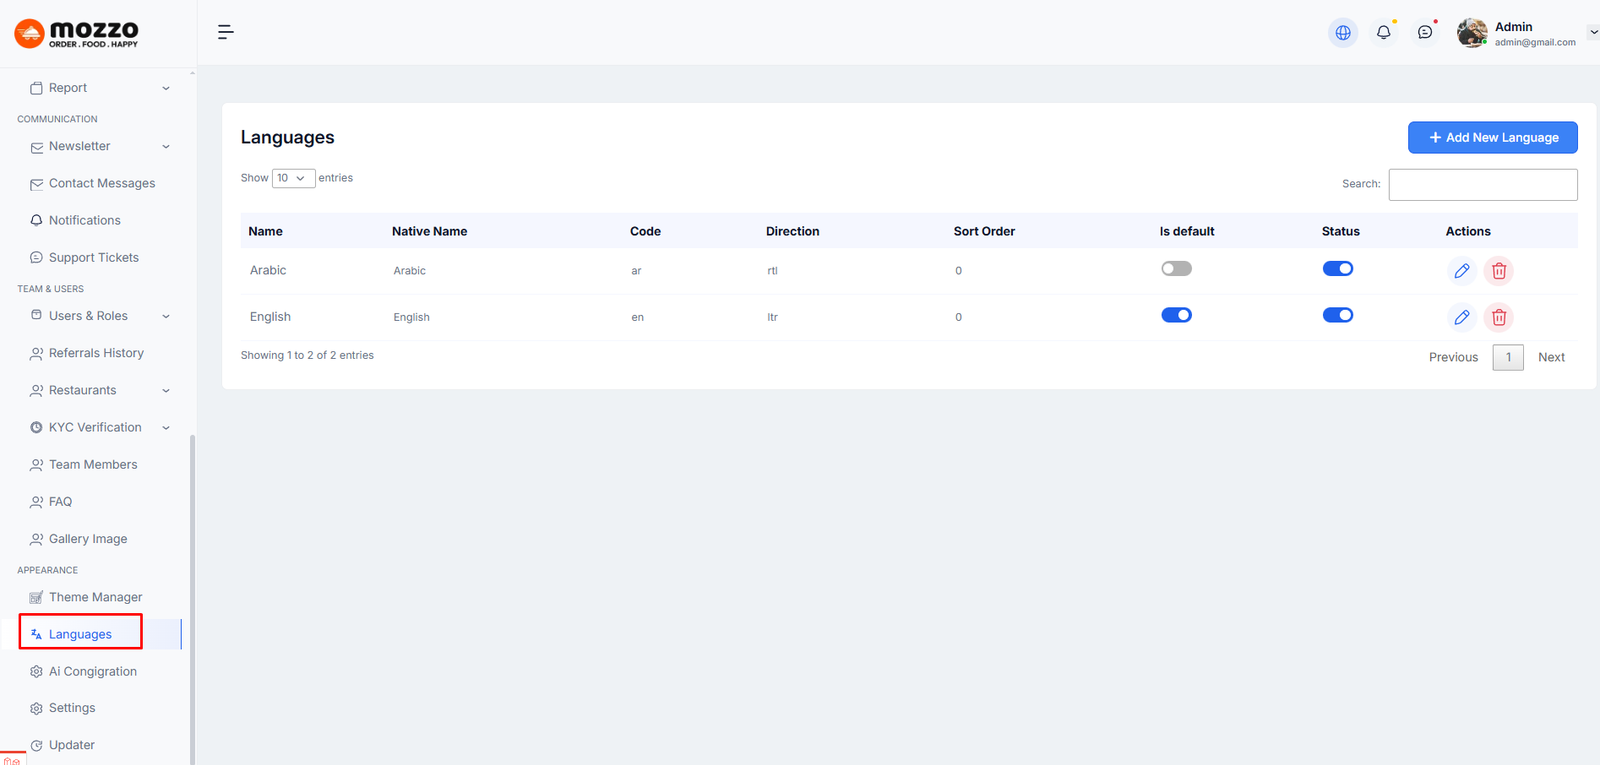Open the Show entries count dropdown
Image resolution: width=1600 pixels, height=765 pixels.
293,178
